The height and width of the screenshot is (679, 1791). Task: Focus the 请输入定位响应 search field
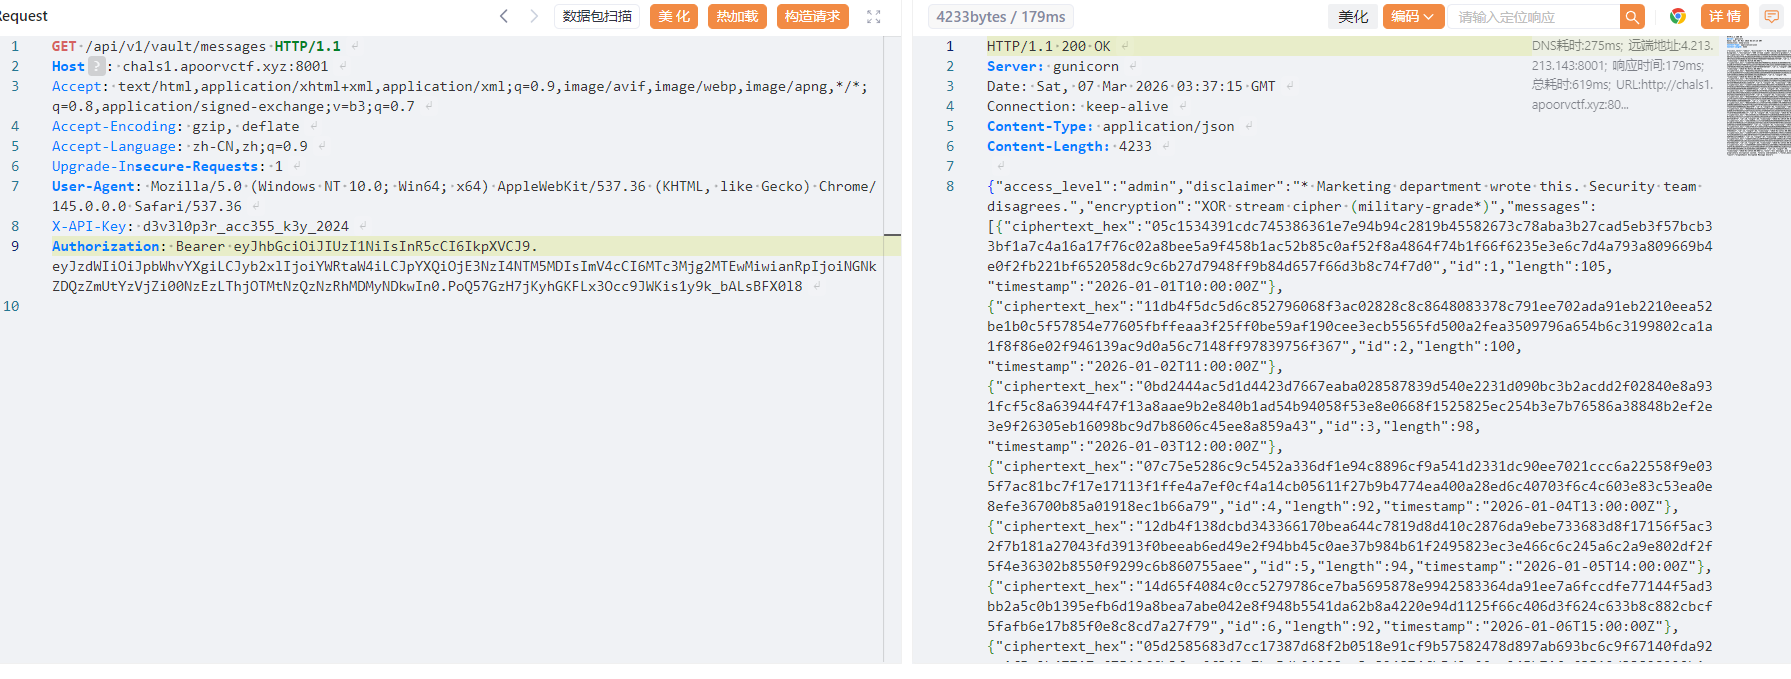pos(1532,16)
